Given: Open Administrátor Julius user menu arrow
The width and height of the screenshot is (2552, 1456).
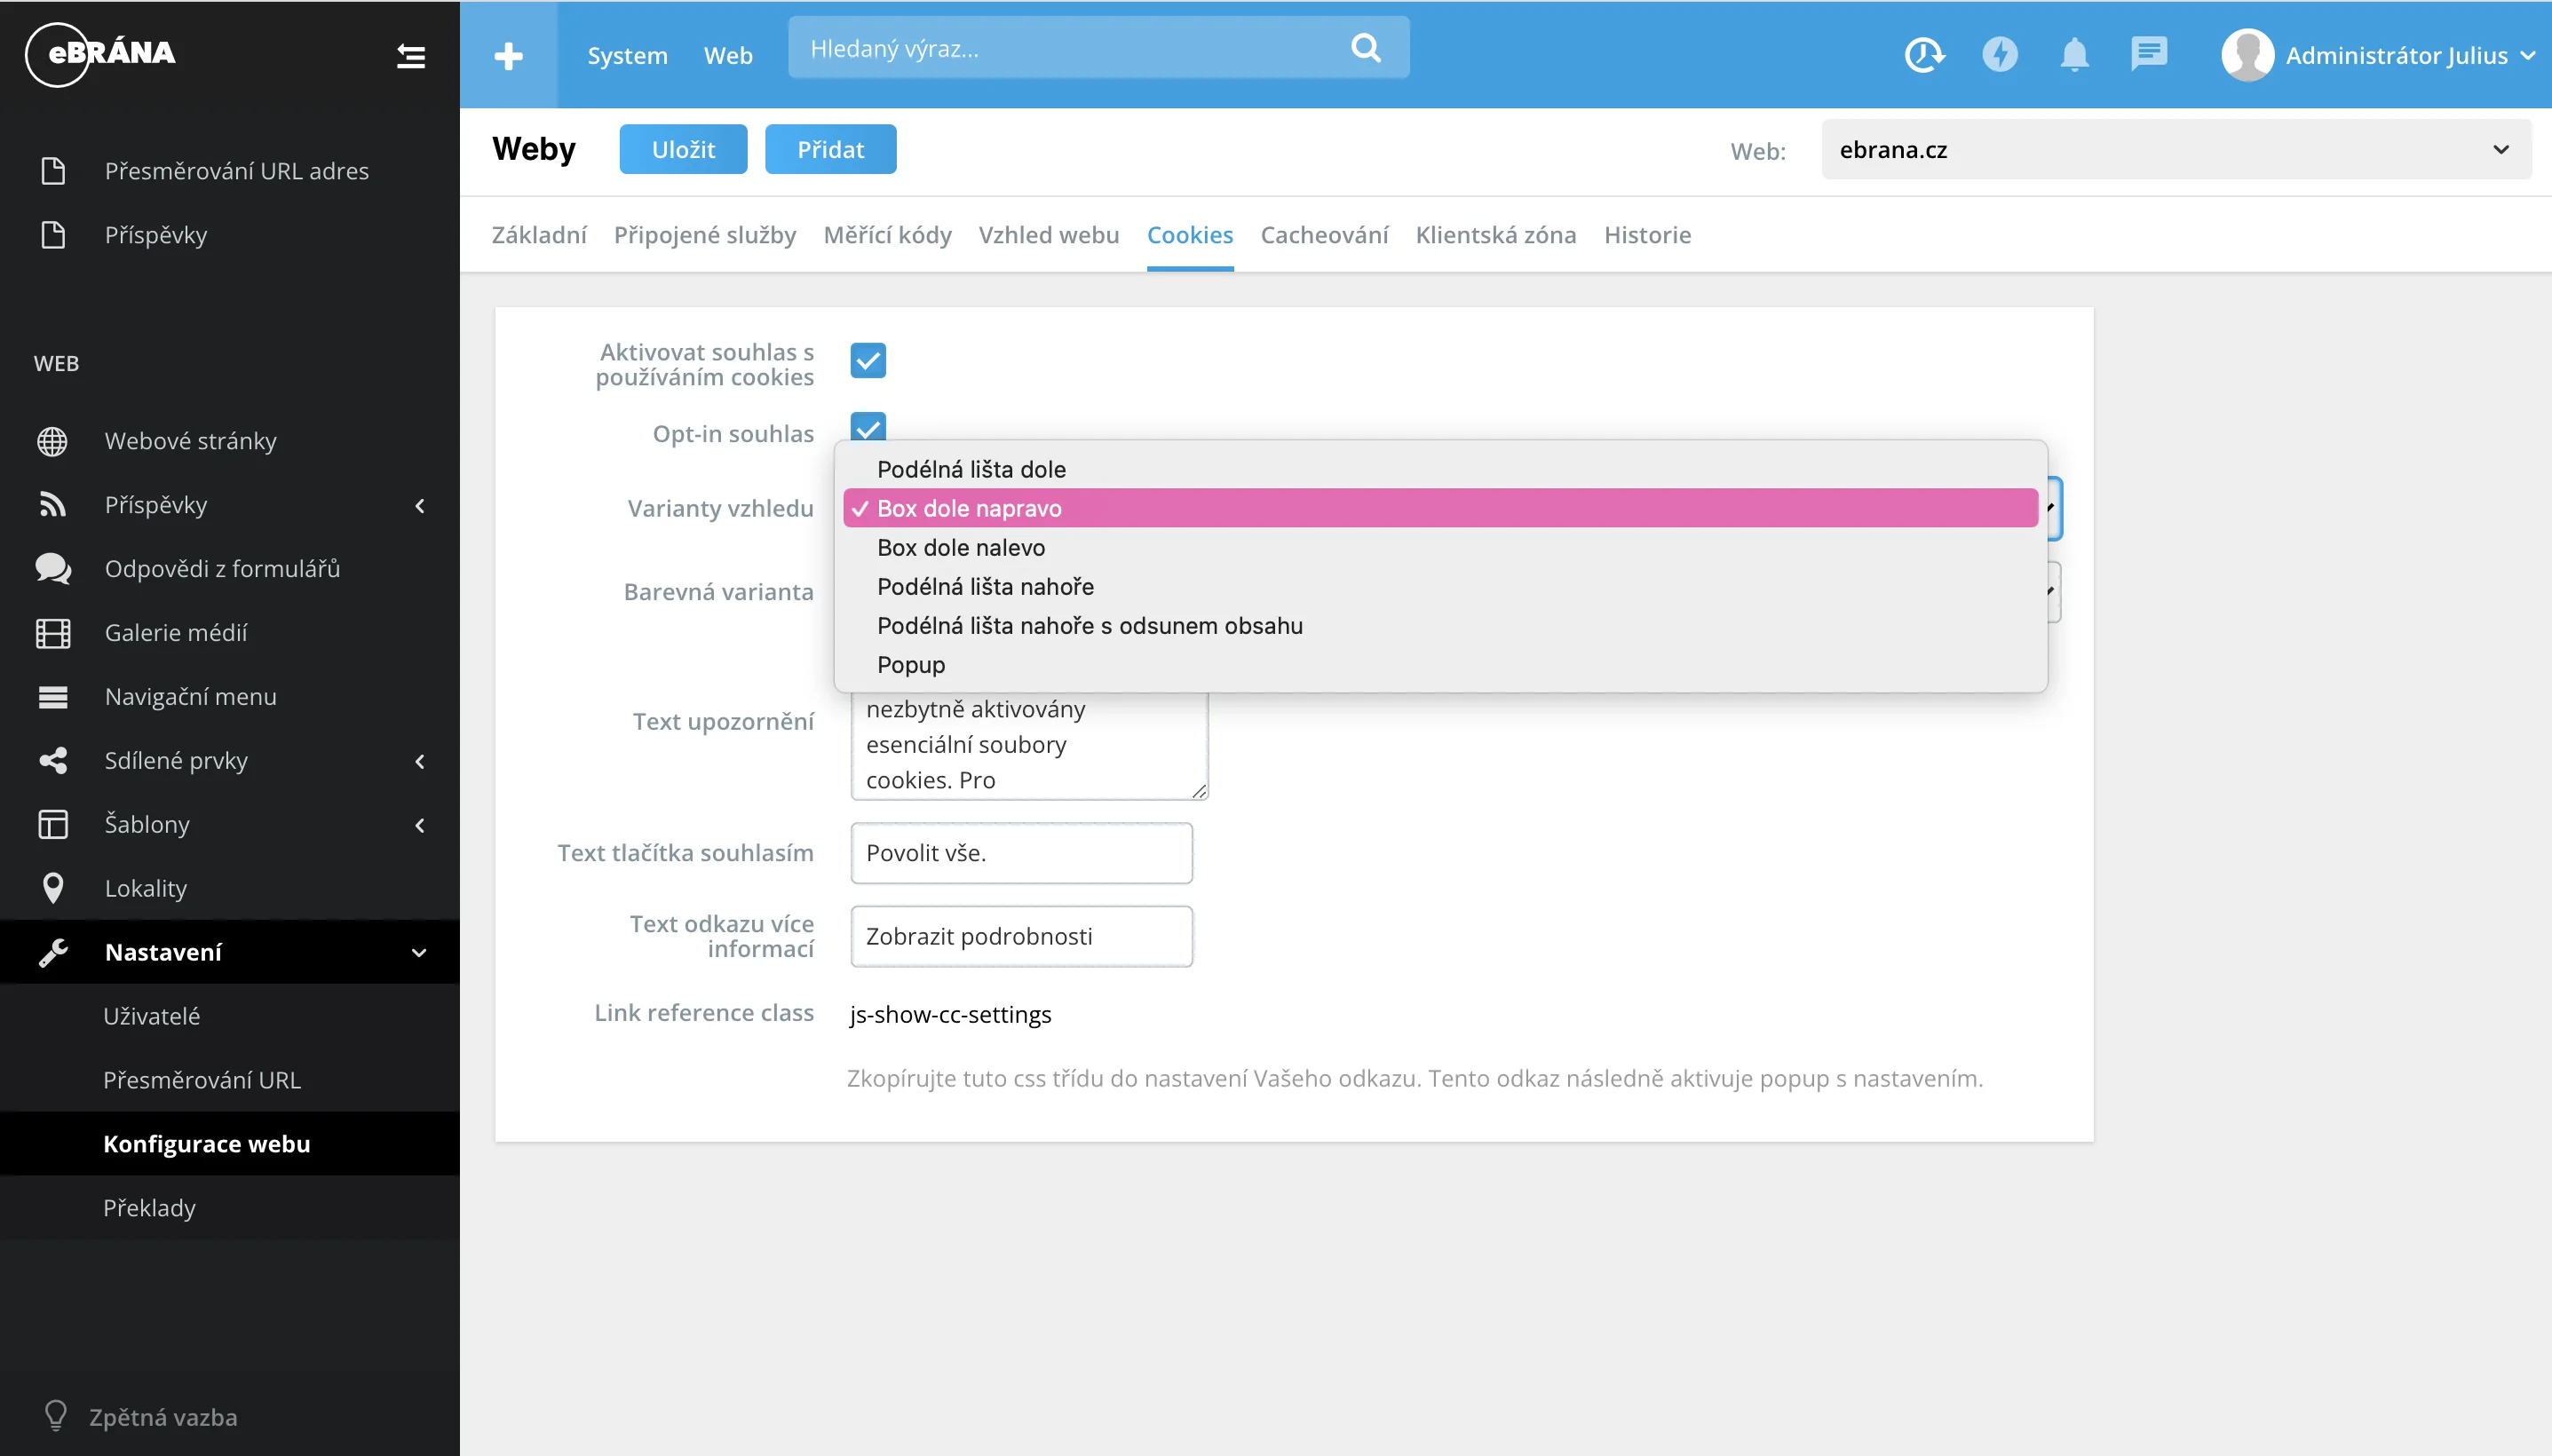Looking at the screenshot, I should coord(2527,56).
